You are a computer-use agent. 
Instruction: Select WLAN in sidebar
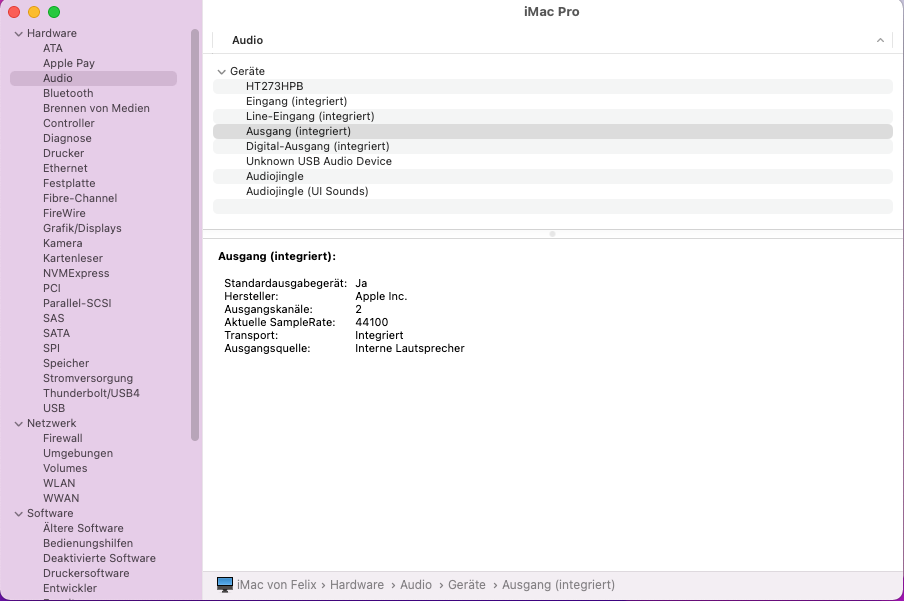[59, 483]
